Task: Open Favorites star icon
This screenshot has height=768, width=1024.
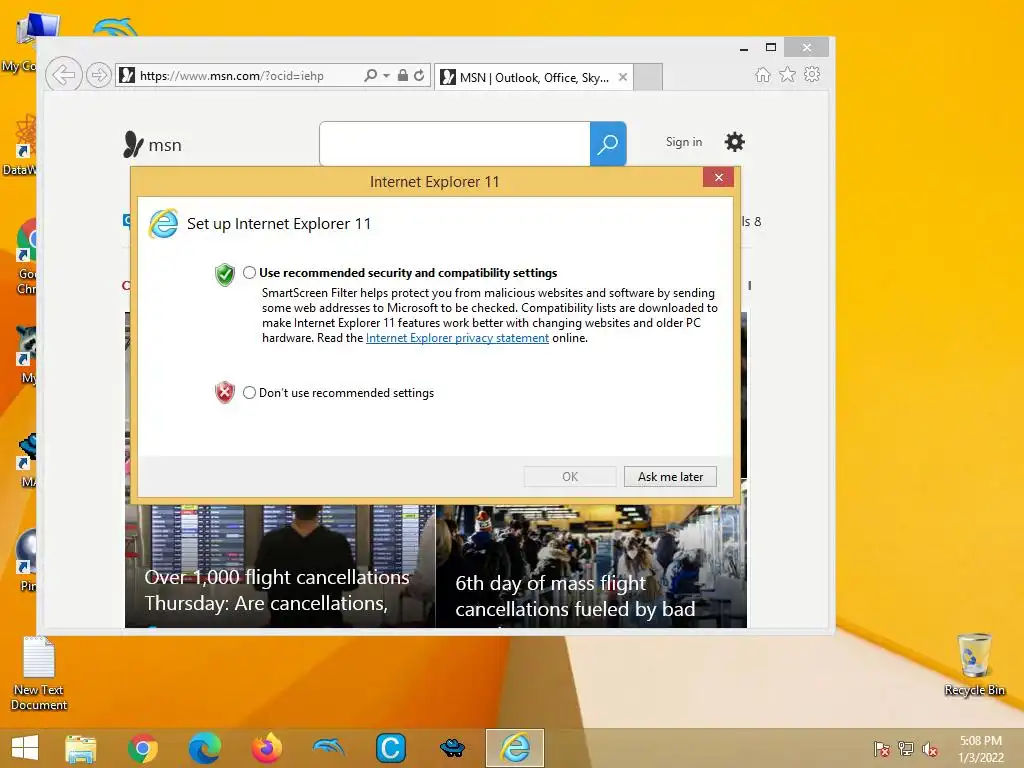Action: click(788, 74)
